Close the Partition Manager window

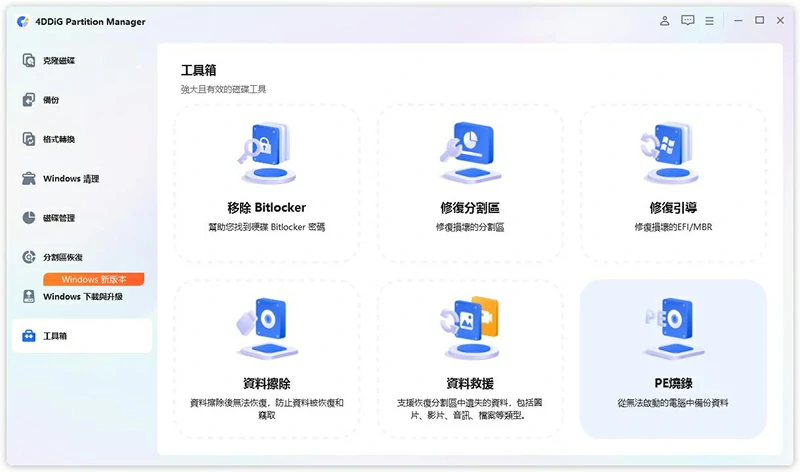pyautogui.click(x=780, y=20)
